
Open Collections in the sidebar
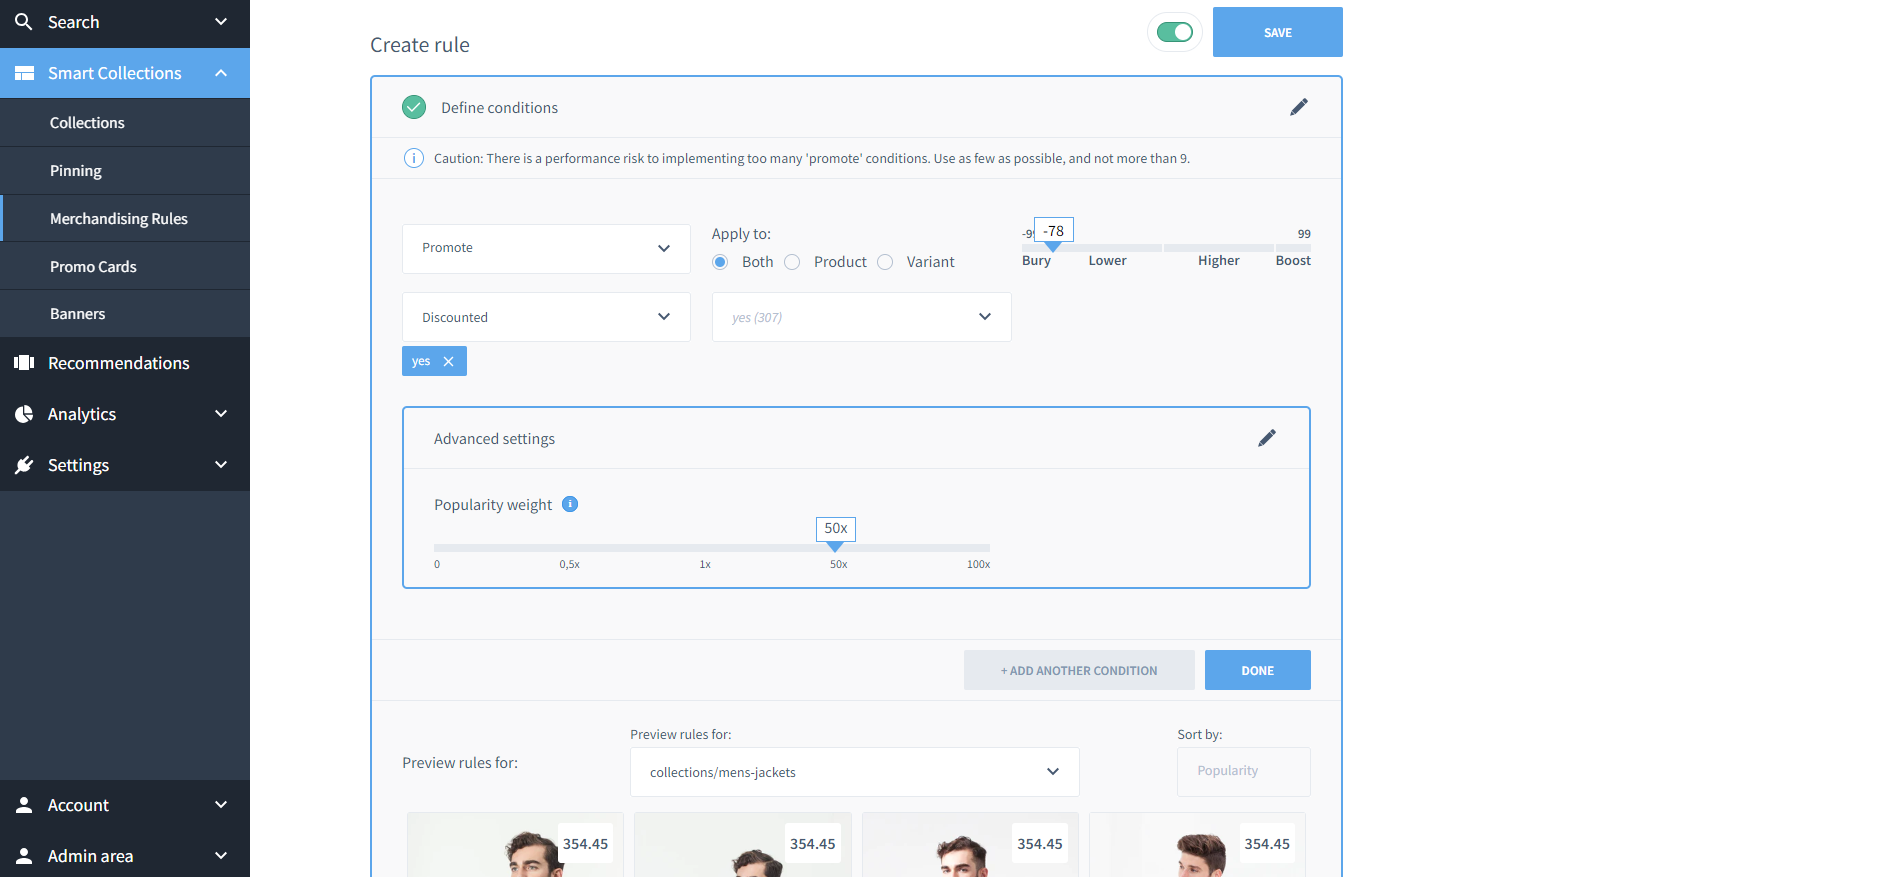125,122
